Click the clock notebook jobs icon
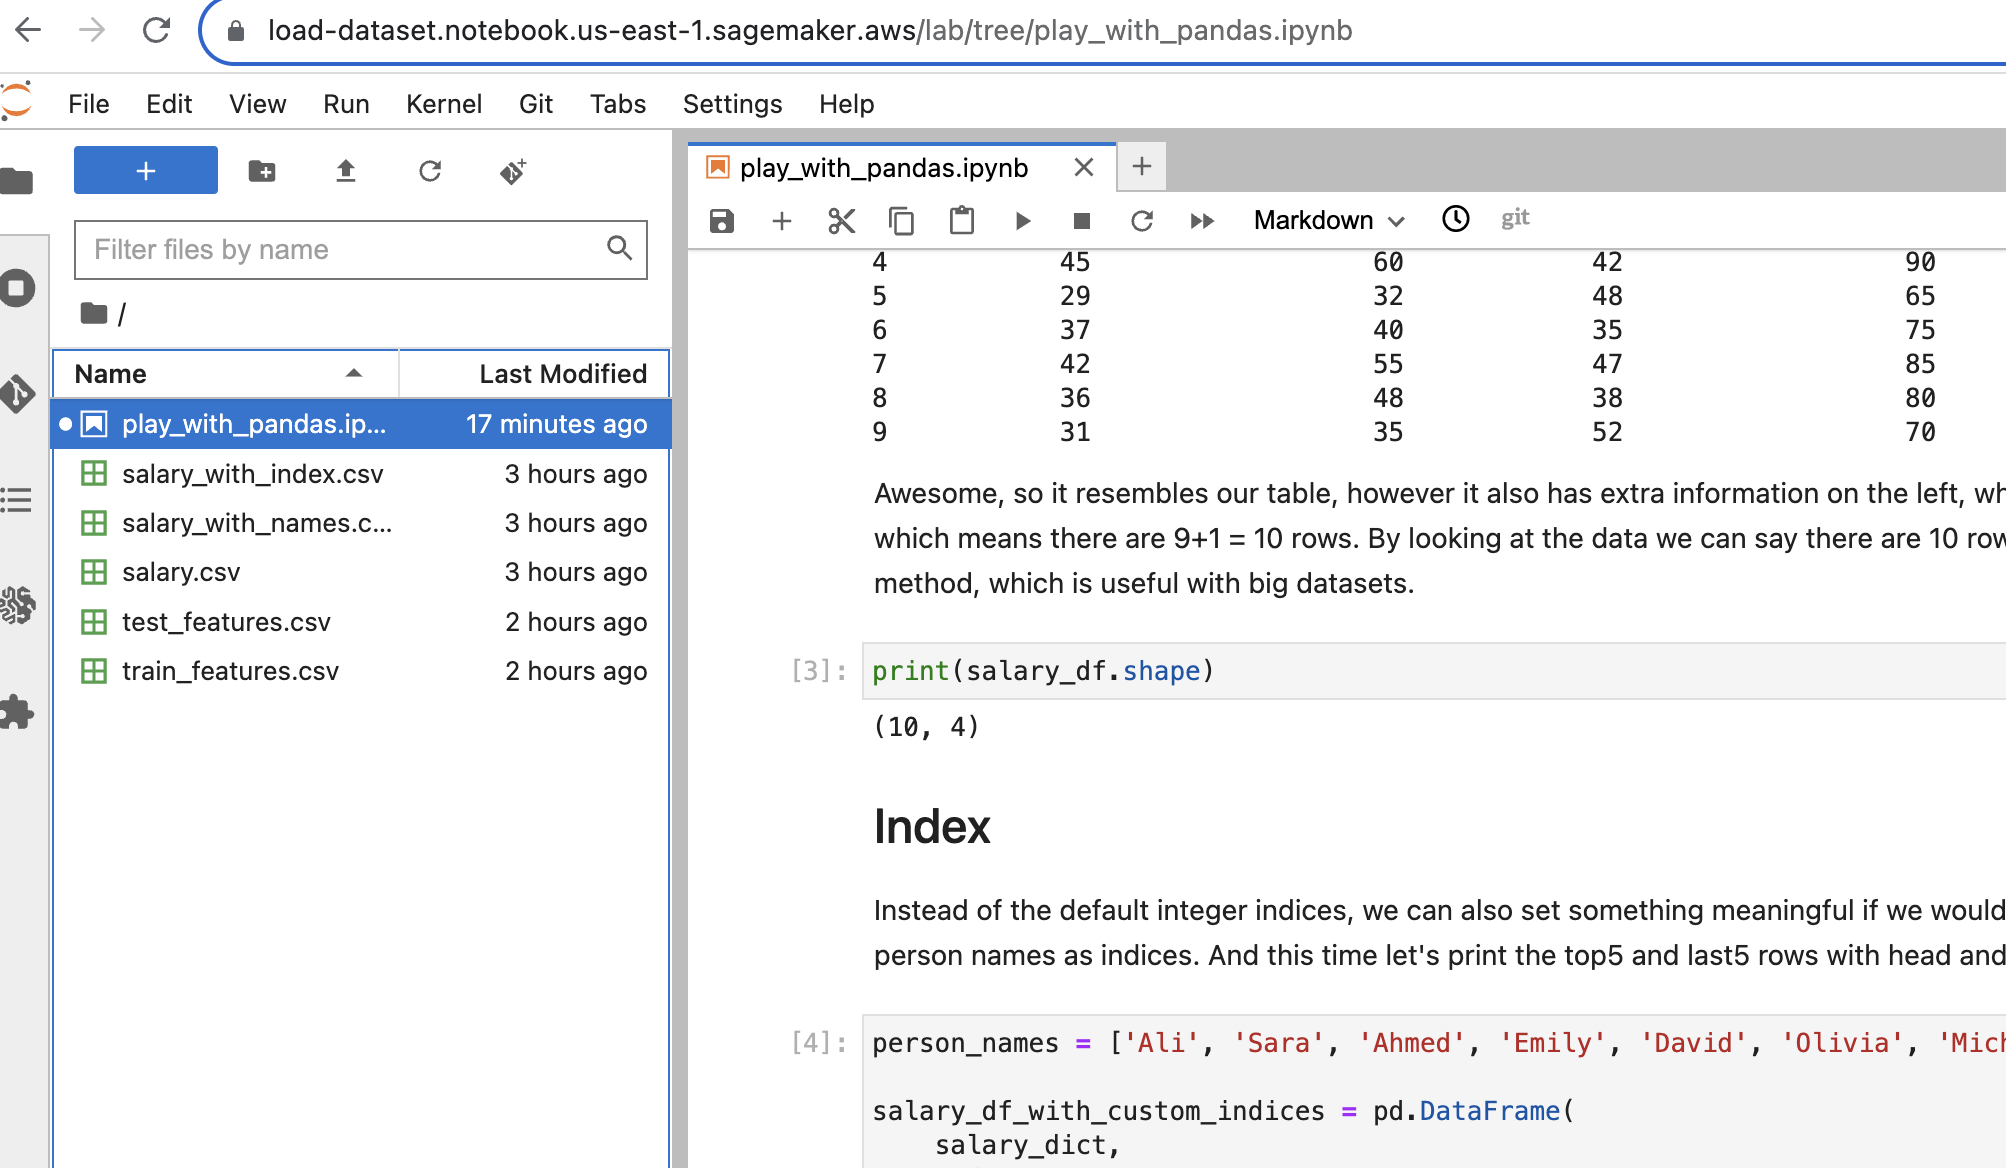This screenshot has height=1168, width=2006. 1456,219
